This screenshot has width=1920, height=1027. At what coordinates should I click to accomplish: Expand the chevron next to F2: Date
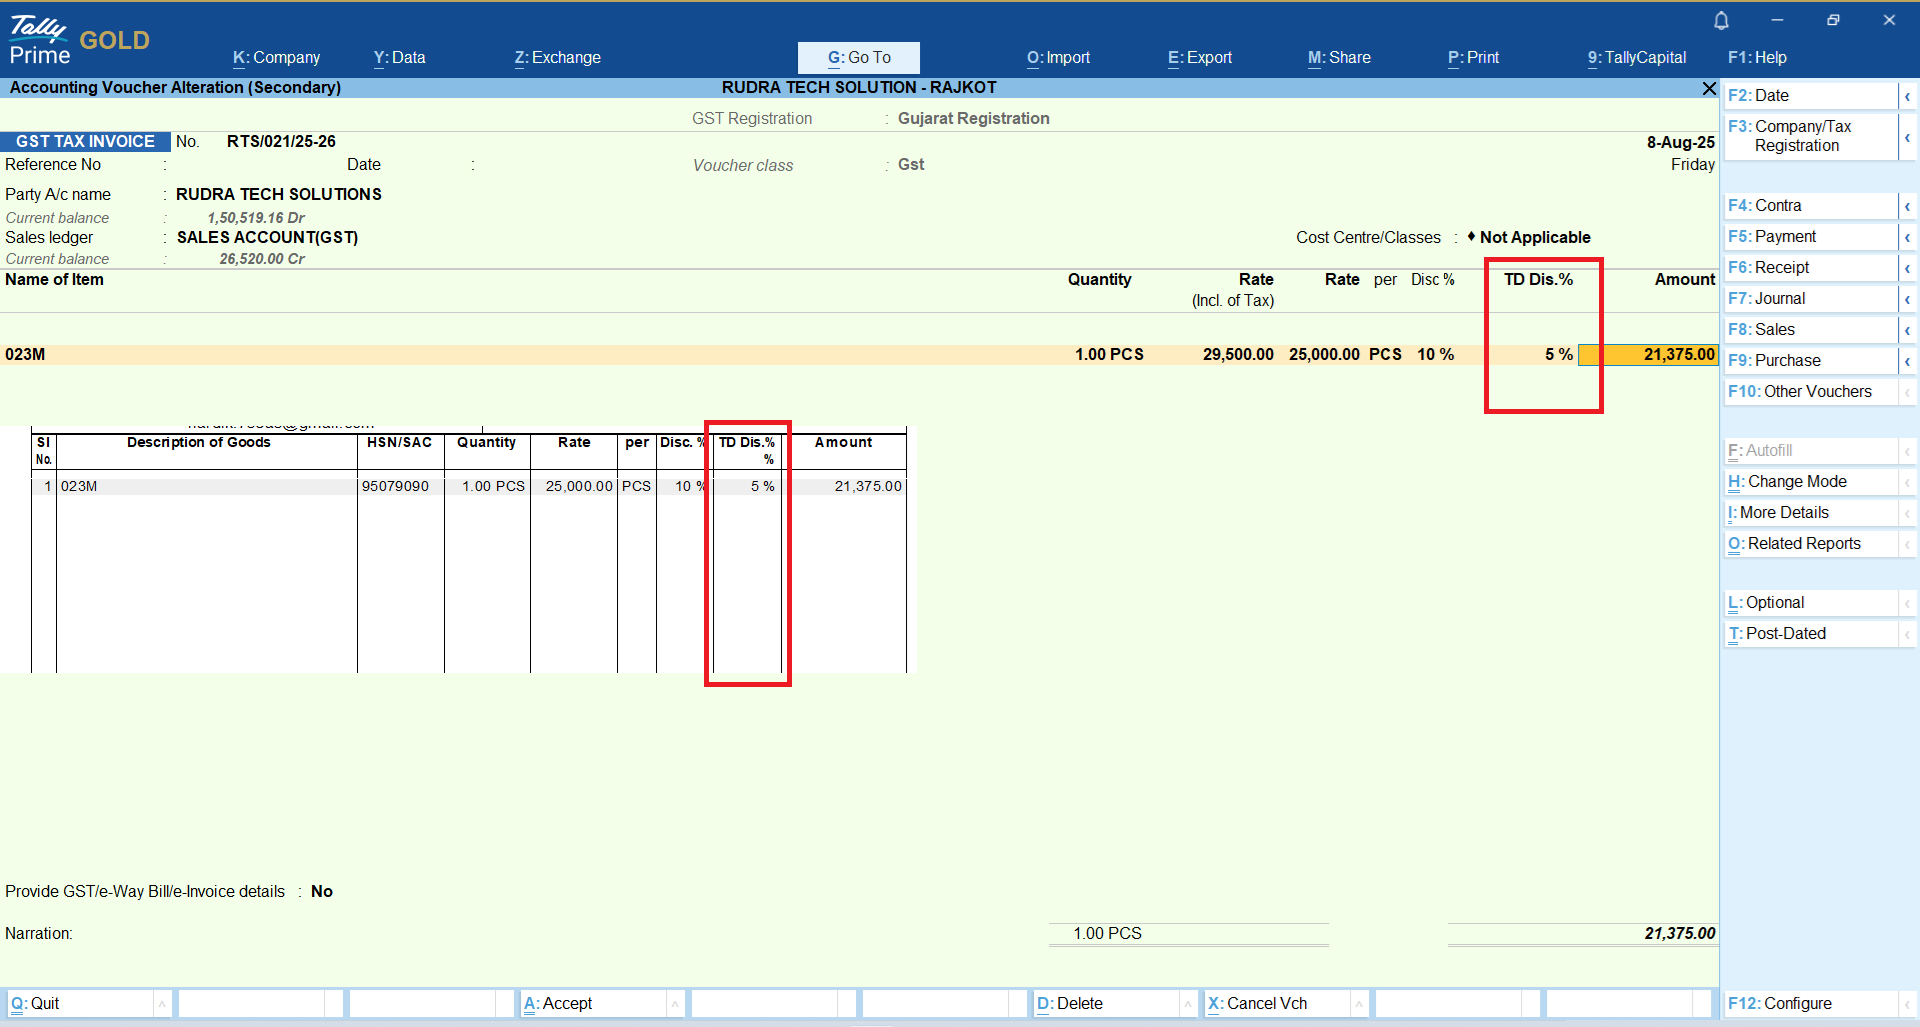click(x=1907, y=96)
